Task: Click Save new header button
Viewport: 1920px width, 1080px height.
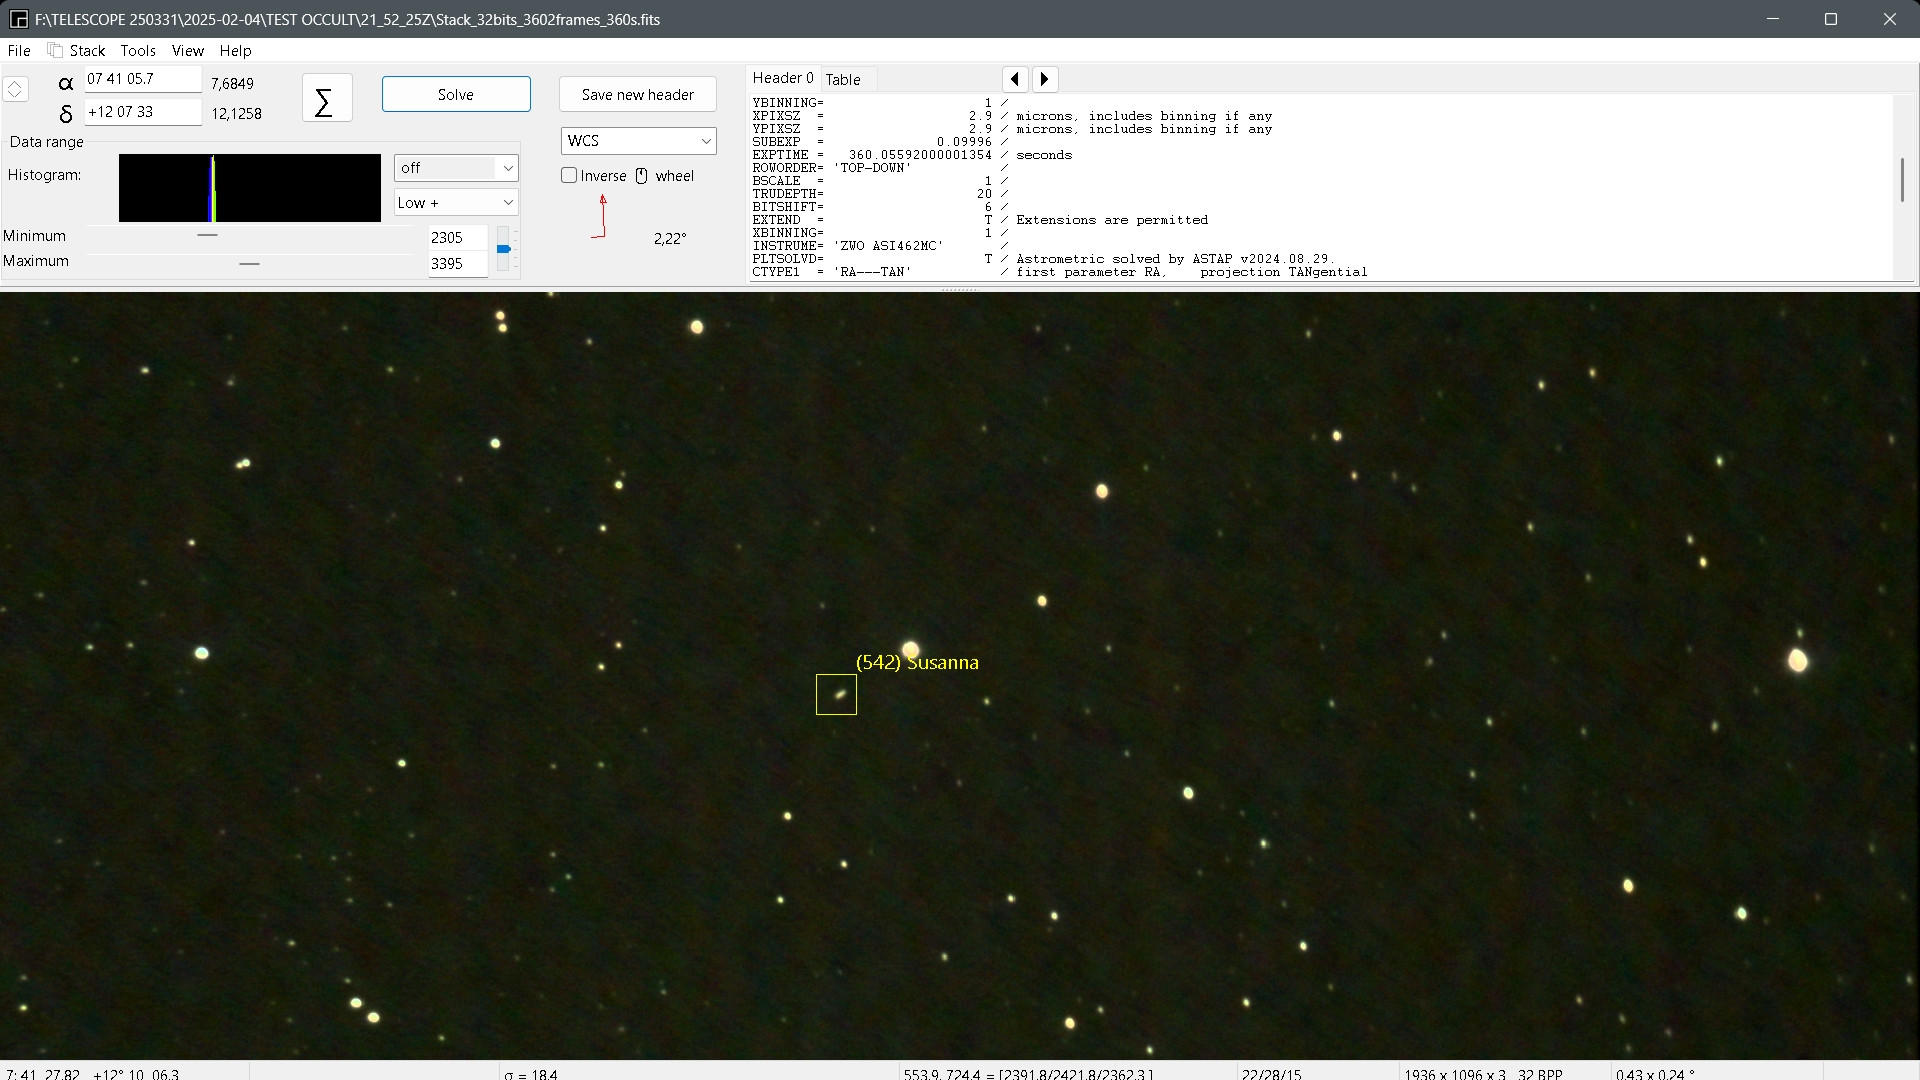Action: point(638,94)
